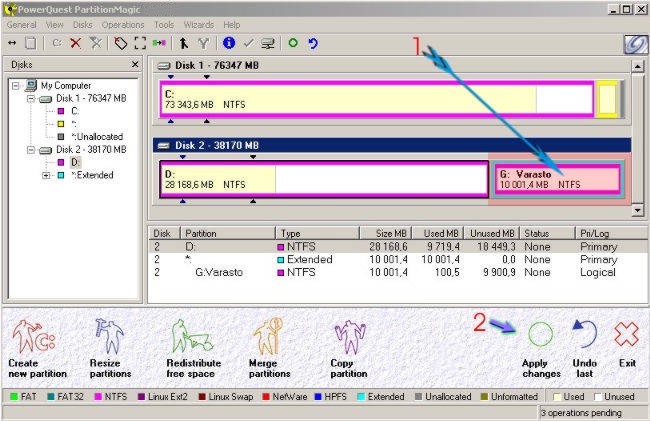Launch the Resize partitions wizard

(110, 349)
